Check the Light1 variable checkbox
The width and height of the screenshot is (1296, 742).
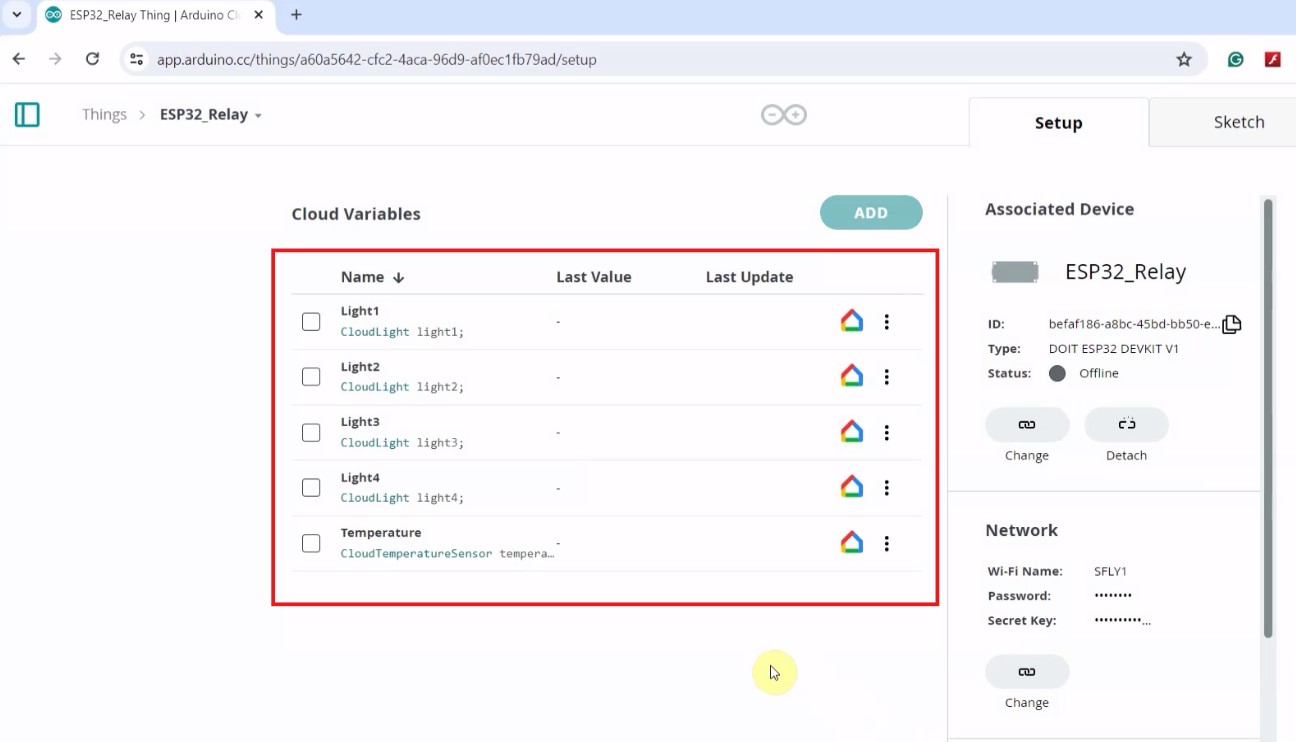[x=311, y=321]
